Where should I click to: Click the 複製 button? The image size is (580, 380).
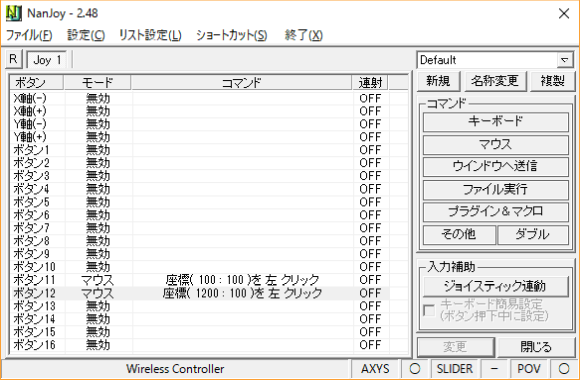[x=552, y=81]
